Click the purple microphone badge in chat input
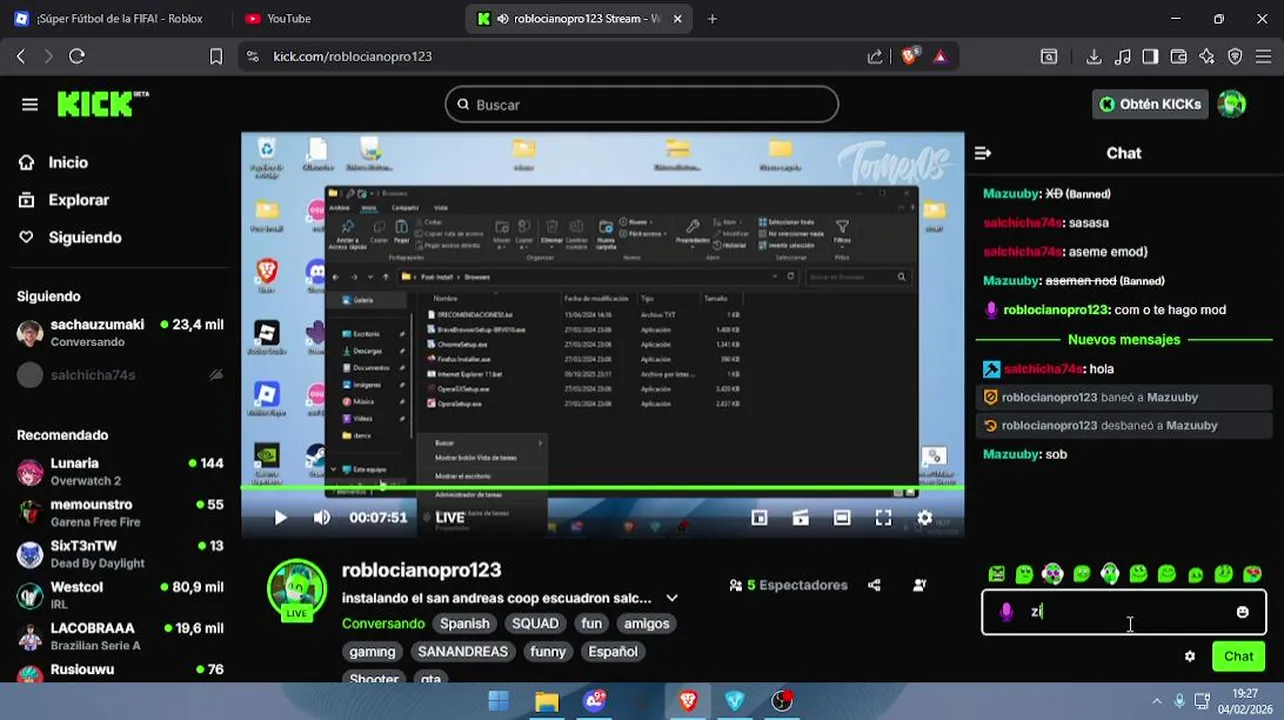Viewport: 1284px width, 720px height. tap(1006, 612)
